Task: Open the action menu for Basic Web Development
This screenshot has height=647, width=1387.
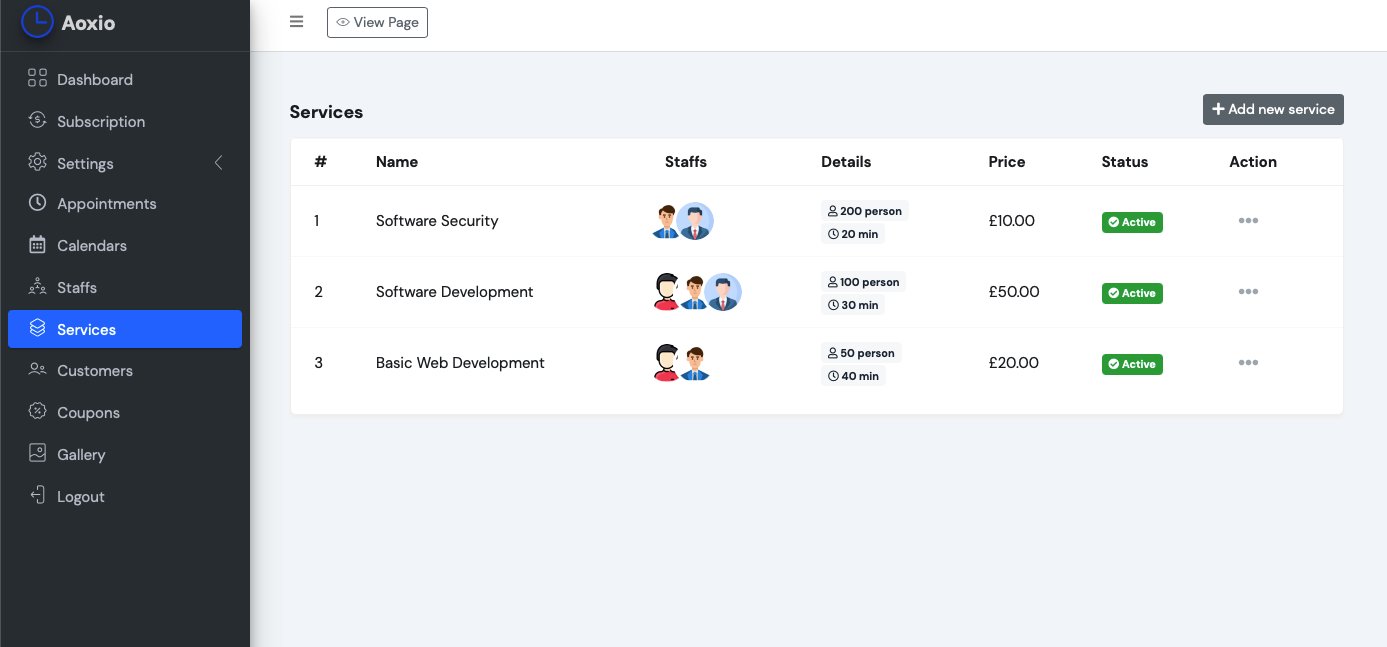Action: click(1248, 362)
